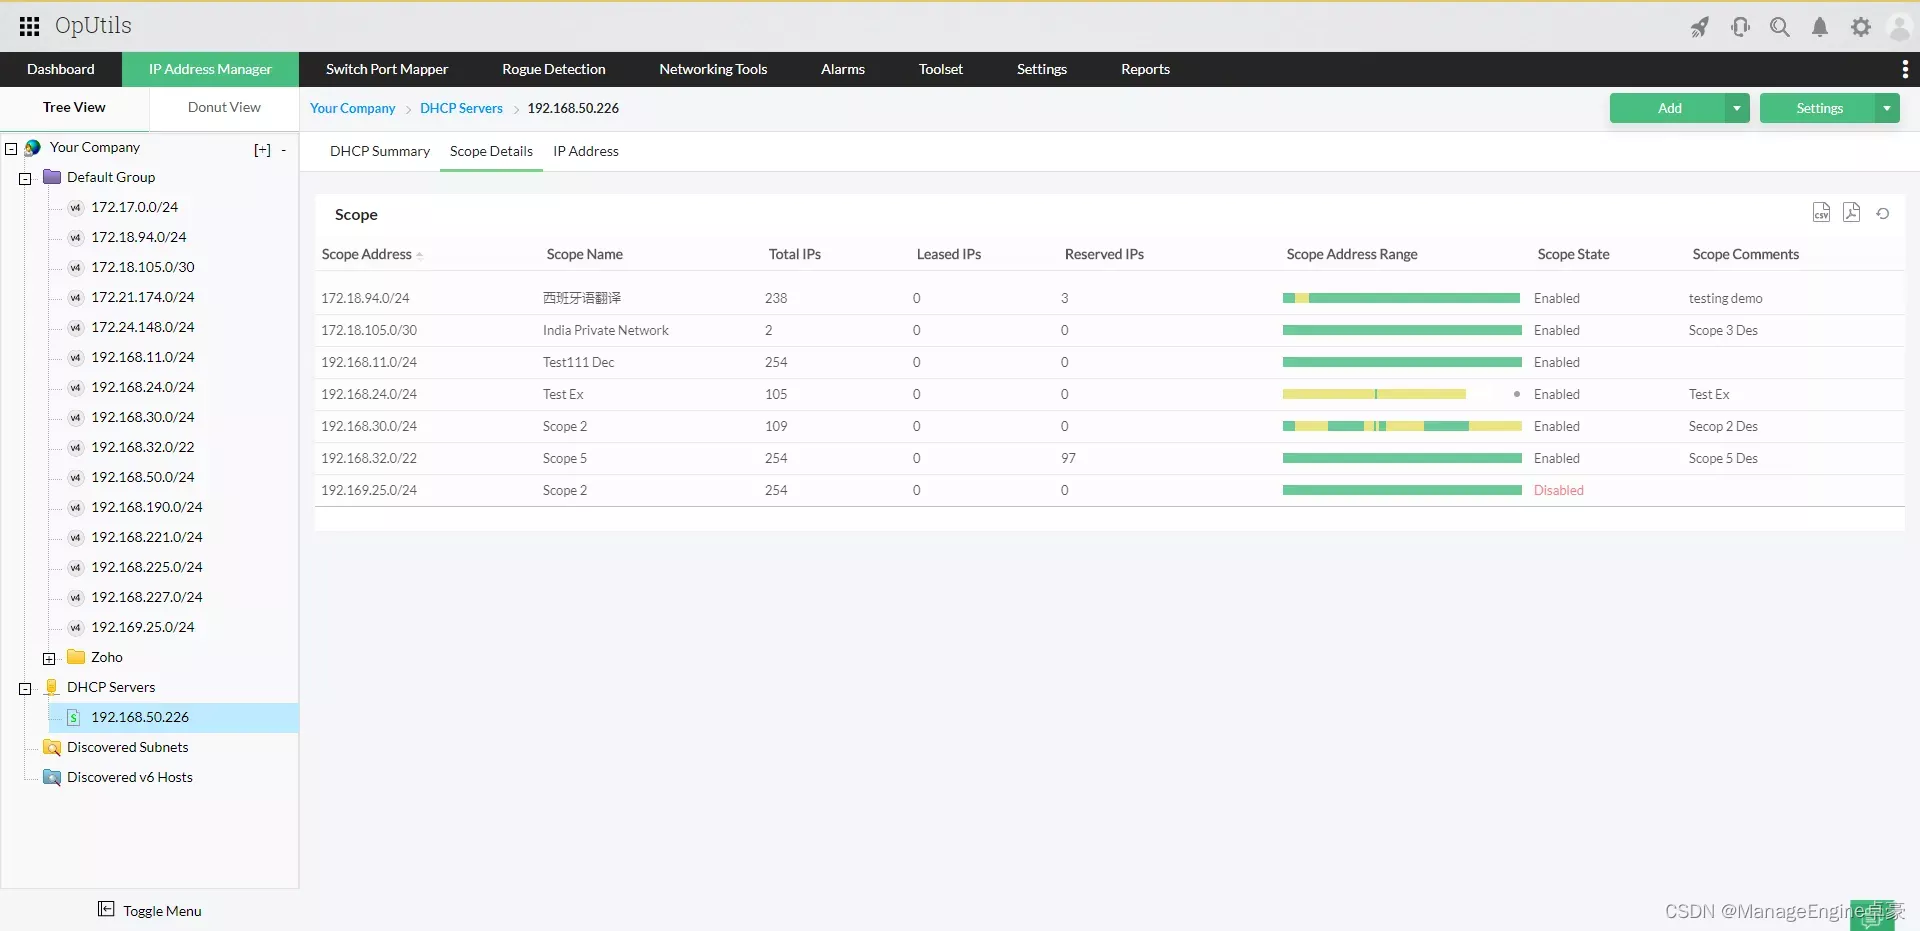Collapse all tree nodes with minus
1920x931 pixels.
(x=284, y=150)
